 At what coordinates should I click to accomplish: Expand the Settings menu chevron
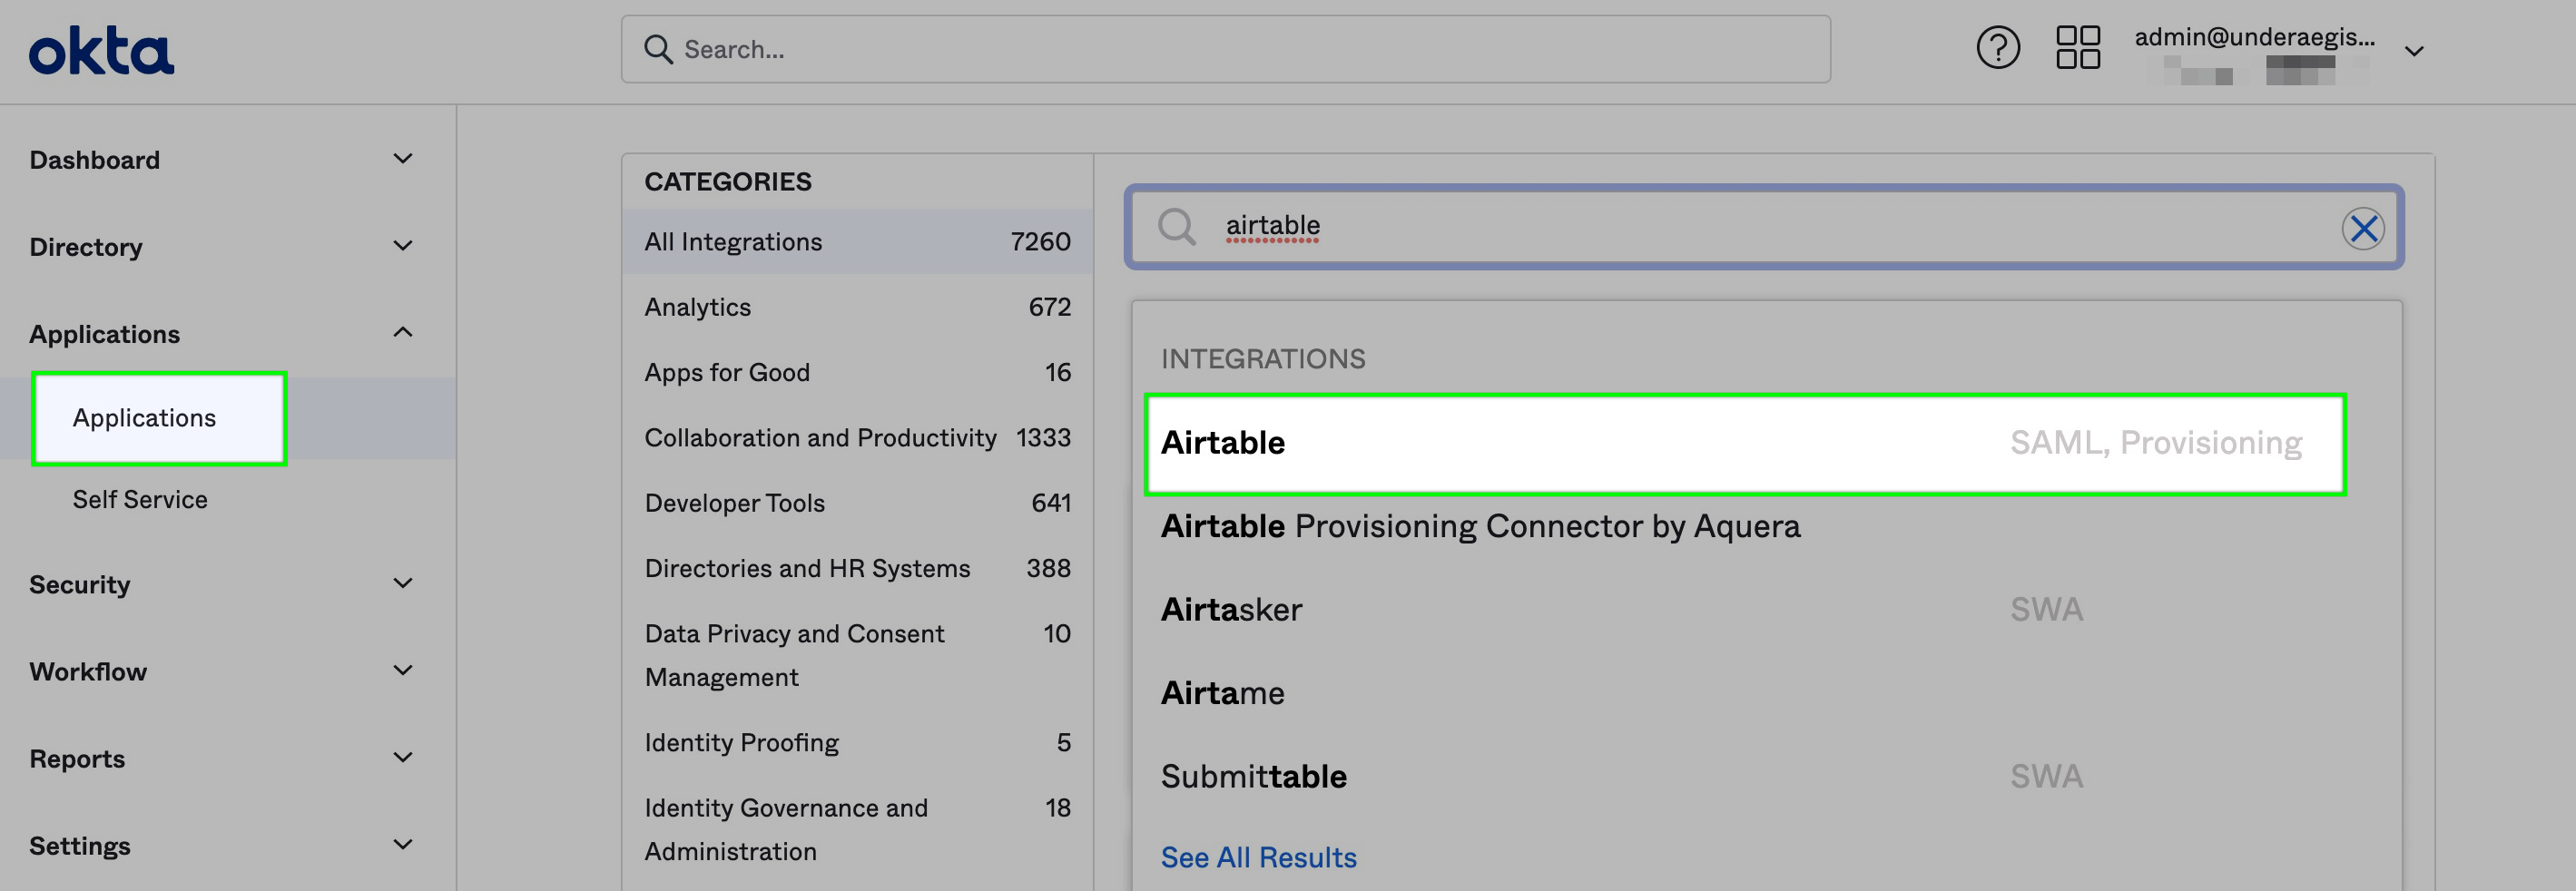pos(403,845)
